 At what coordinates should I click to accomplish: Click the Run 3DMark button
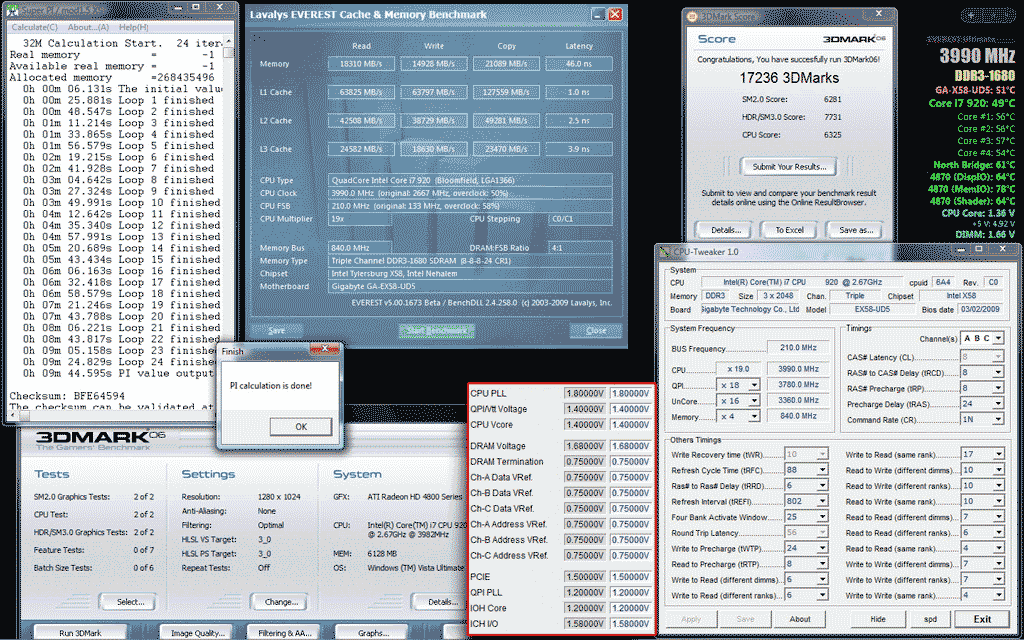point(80,633)
